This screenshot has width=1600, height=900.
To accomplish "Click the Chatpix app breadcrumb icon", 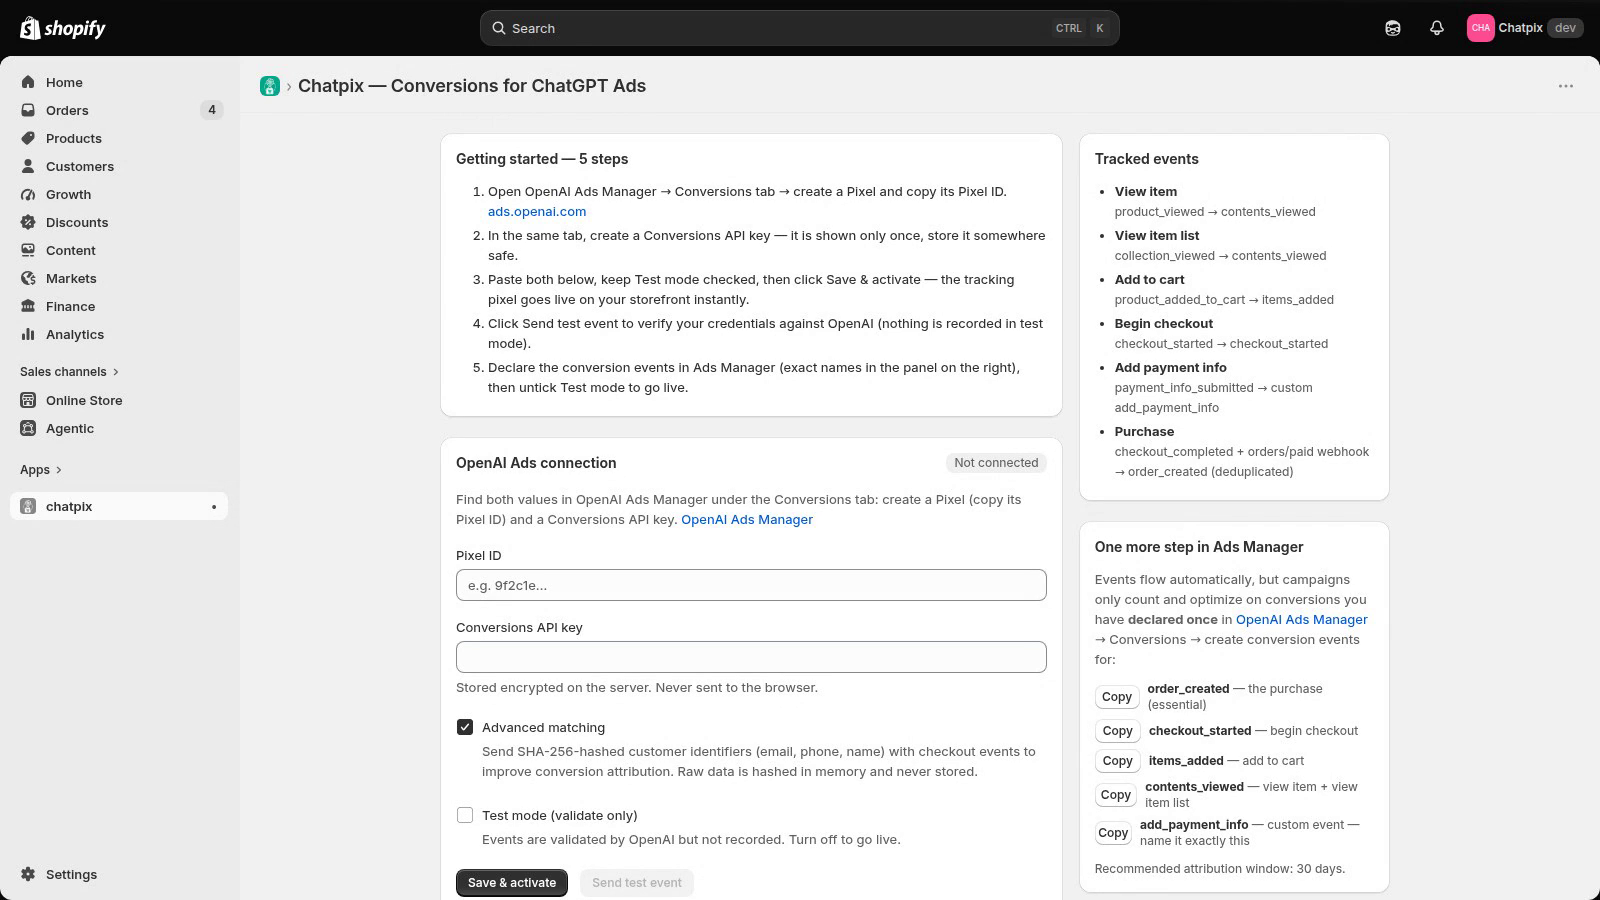I will pyautogui.click(x=270, y=86).
